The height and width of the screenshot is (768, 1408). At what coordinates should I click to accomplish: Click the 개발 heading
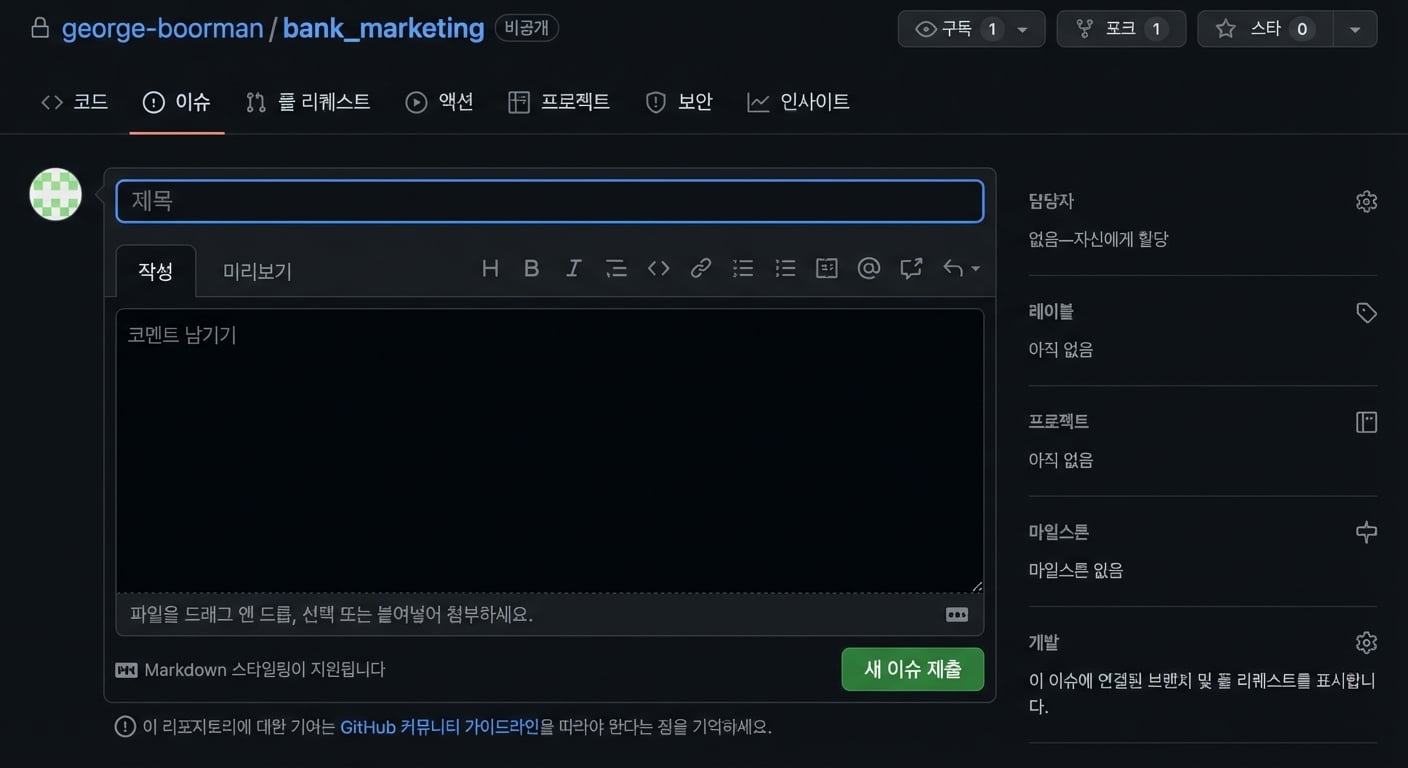point(1044,642)
